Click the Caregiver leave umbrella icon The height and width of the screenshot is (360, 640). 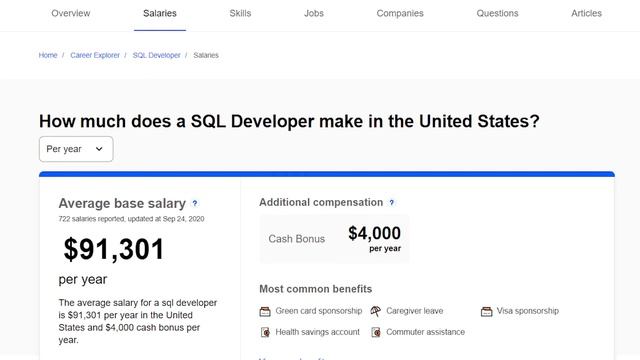[x=376, y=311]
